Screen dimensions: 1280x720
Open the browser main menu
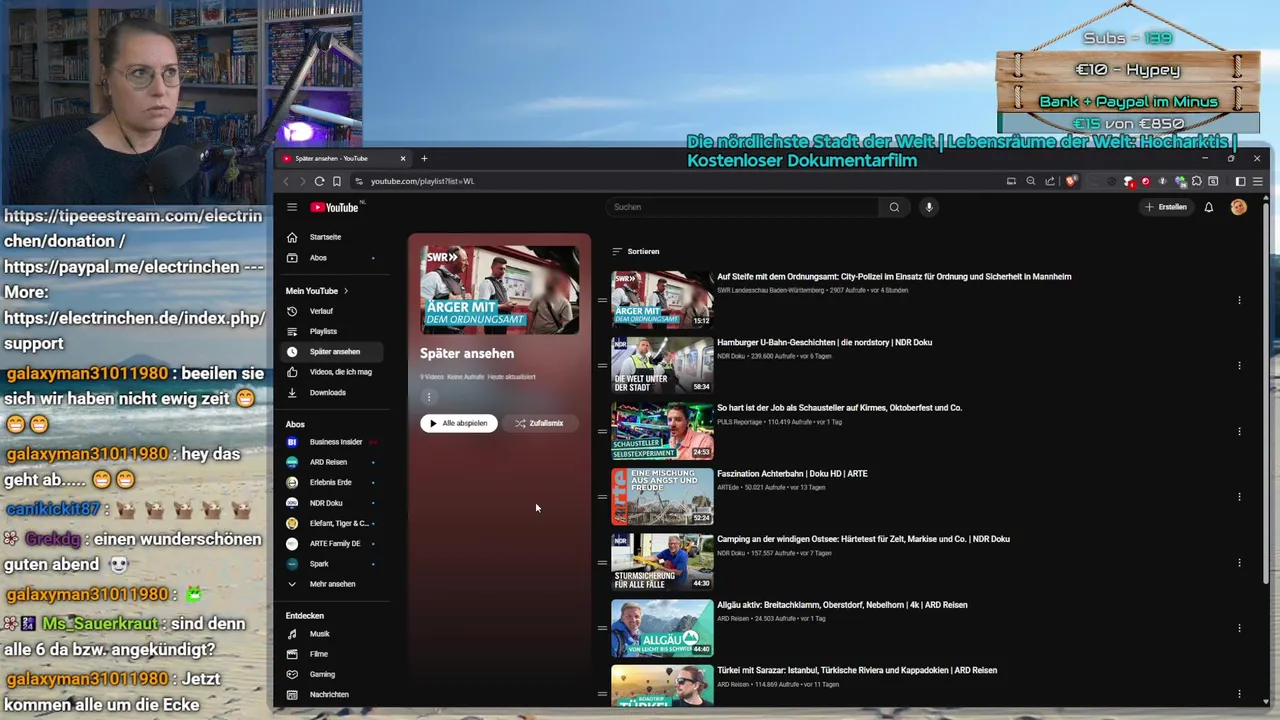point(1258,181)
